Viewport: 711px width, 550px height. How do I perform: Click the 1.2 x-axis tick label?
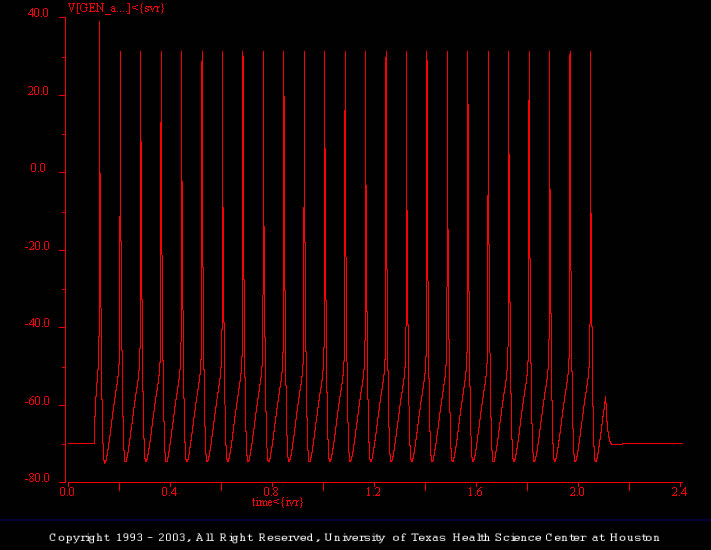(x=373, y=492)
